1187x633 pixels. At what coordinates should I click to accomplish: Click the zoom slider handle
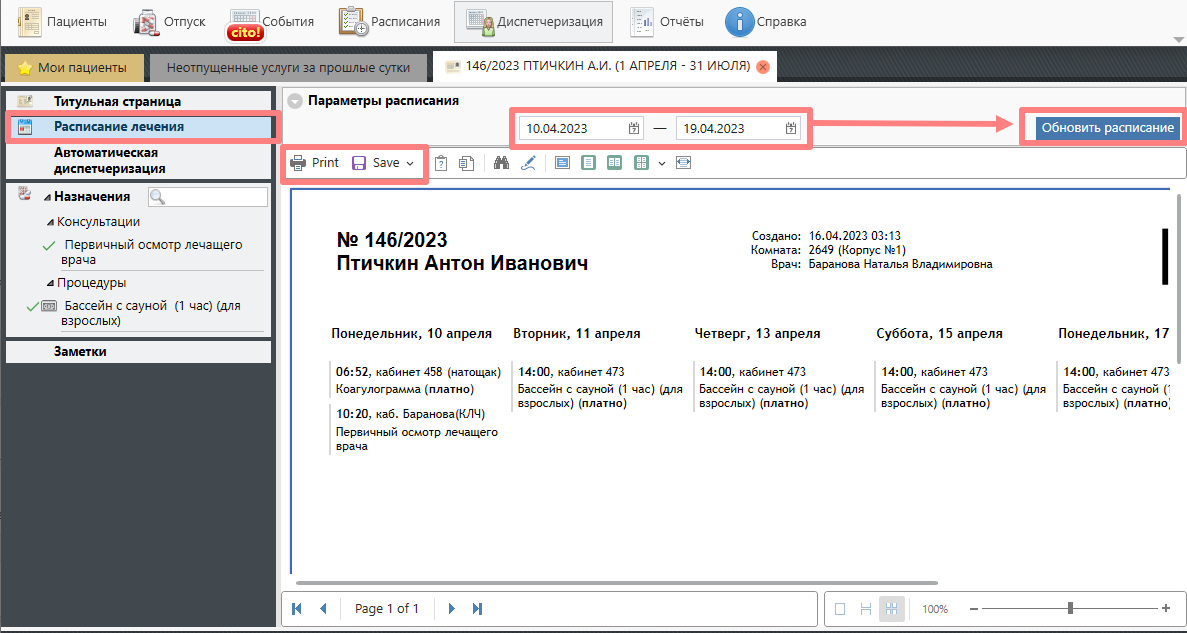coord(1071,608)
